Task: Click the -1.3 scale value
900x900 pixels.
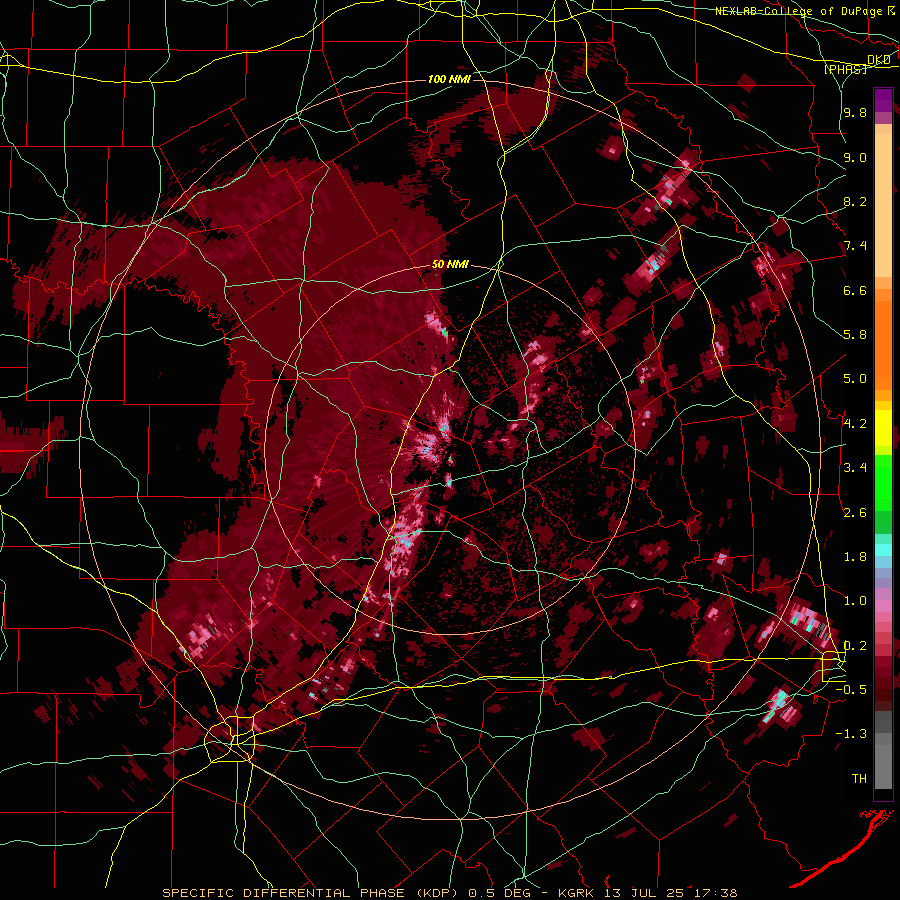Action: click(x=851, y=734)
